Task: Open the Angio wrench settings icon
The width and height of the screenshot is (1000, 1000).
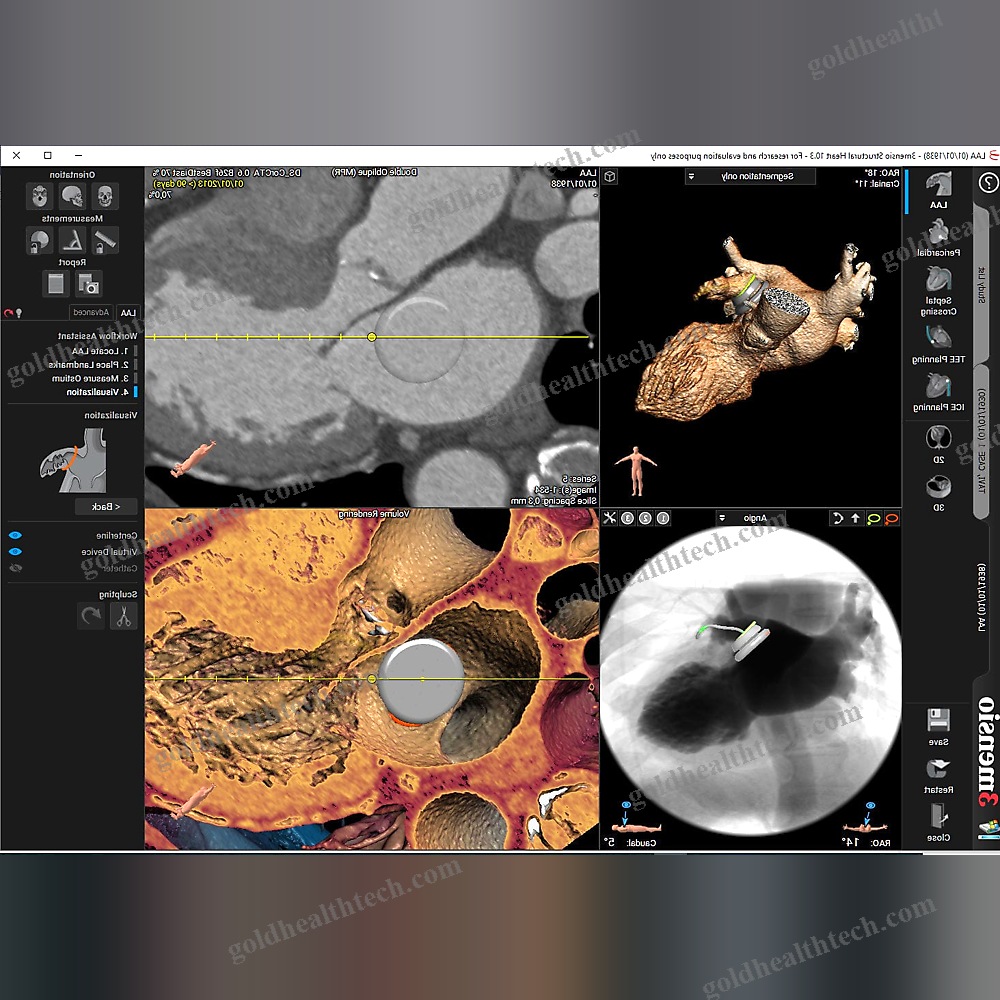Action: point(610,518)
